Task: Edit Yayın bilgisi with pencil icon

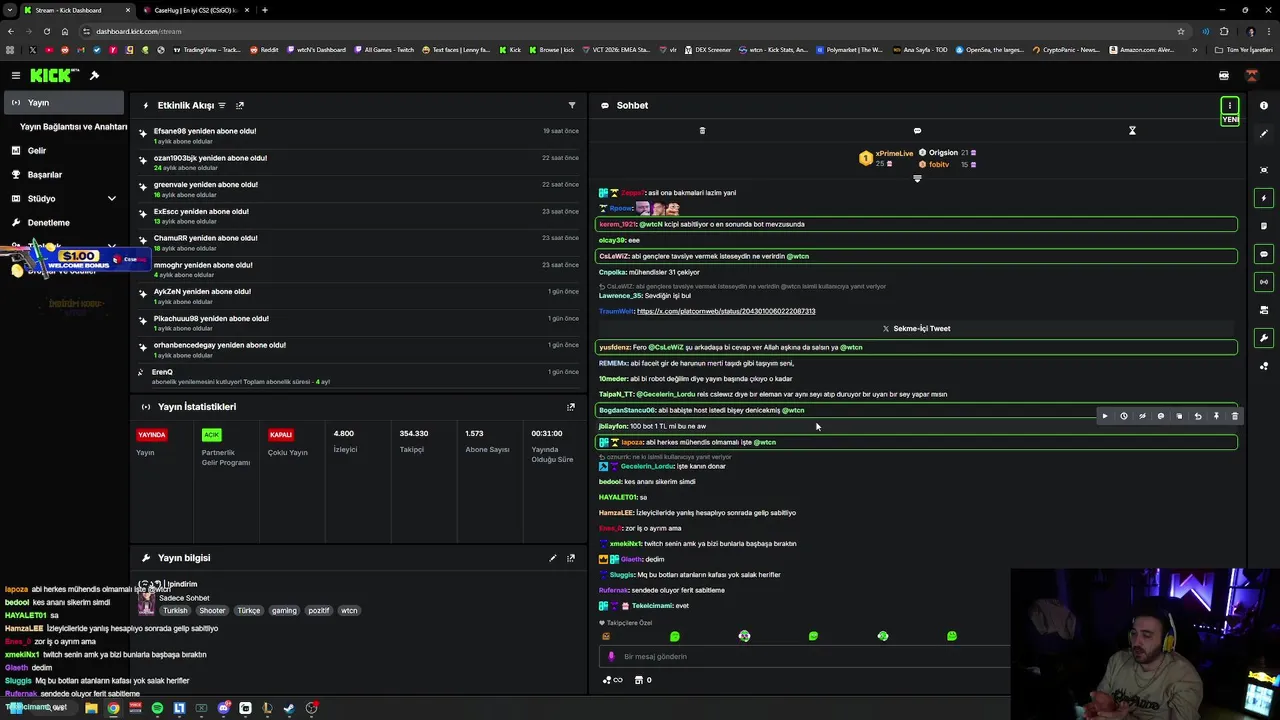Action: click(552, 558)
